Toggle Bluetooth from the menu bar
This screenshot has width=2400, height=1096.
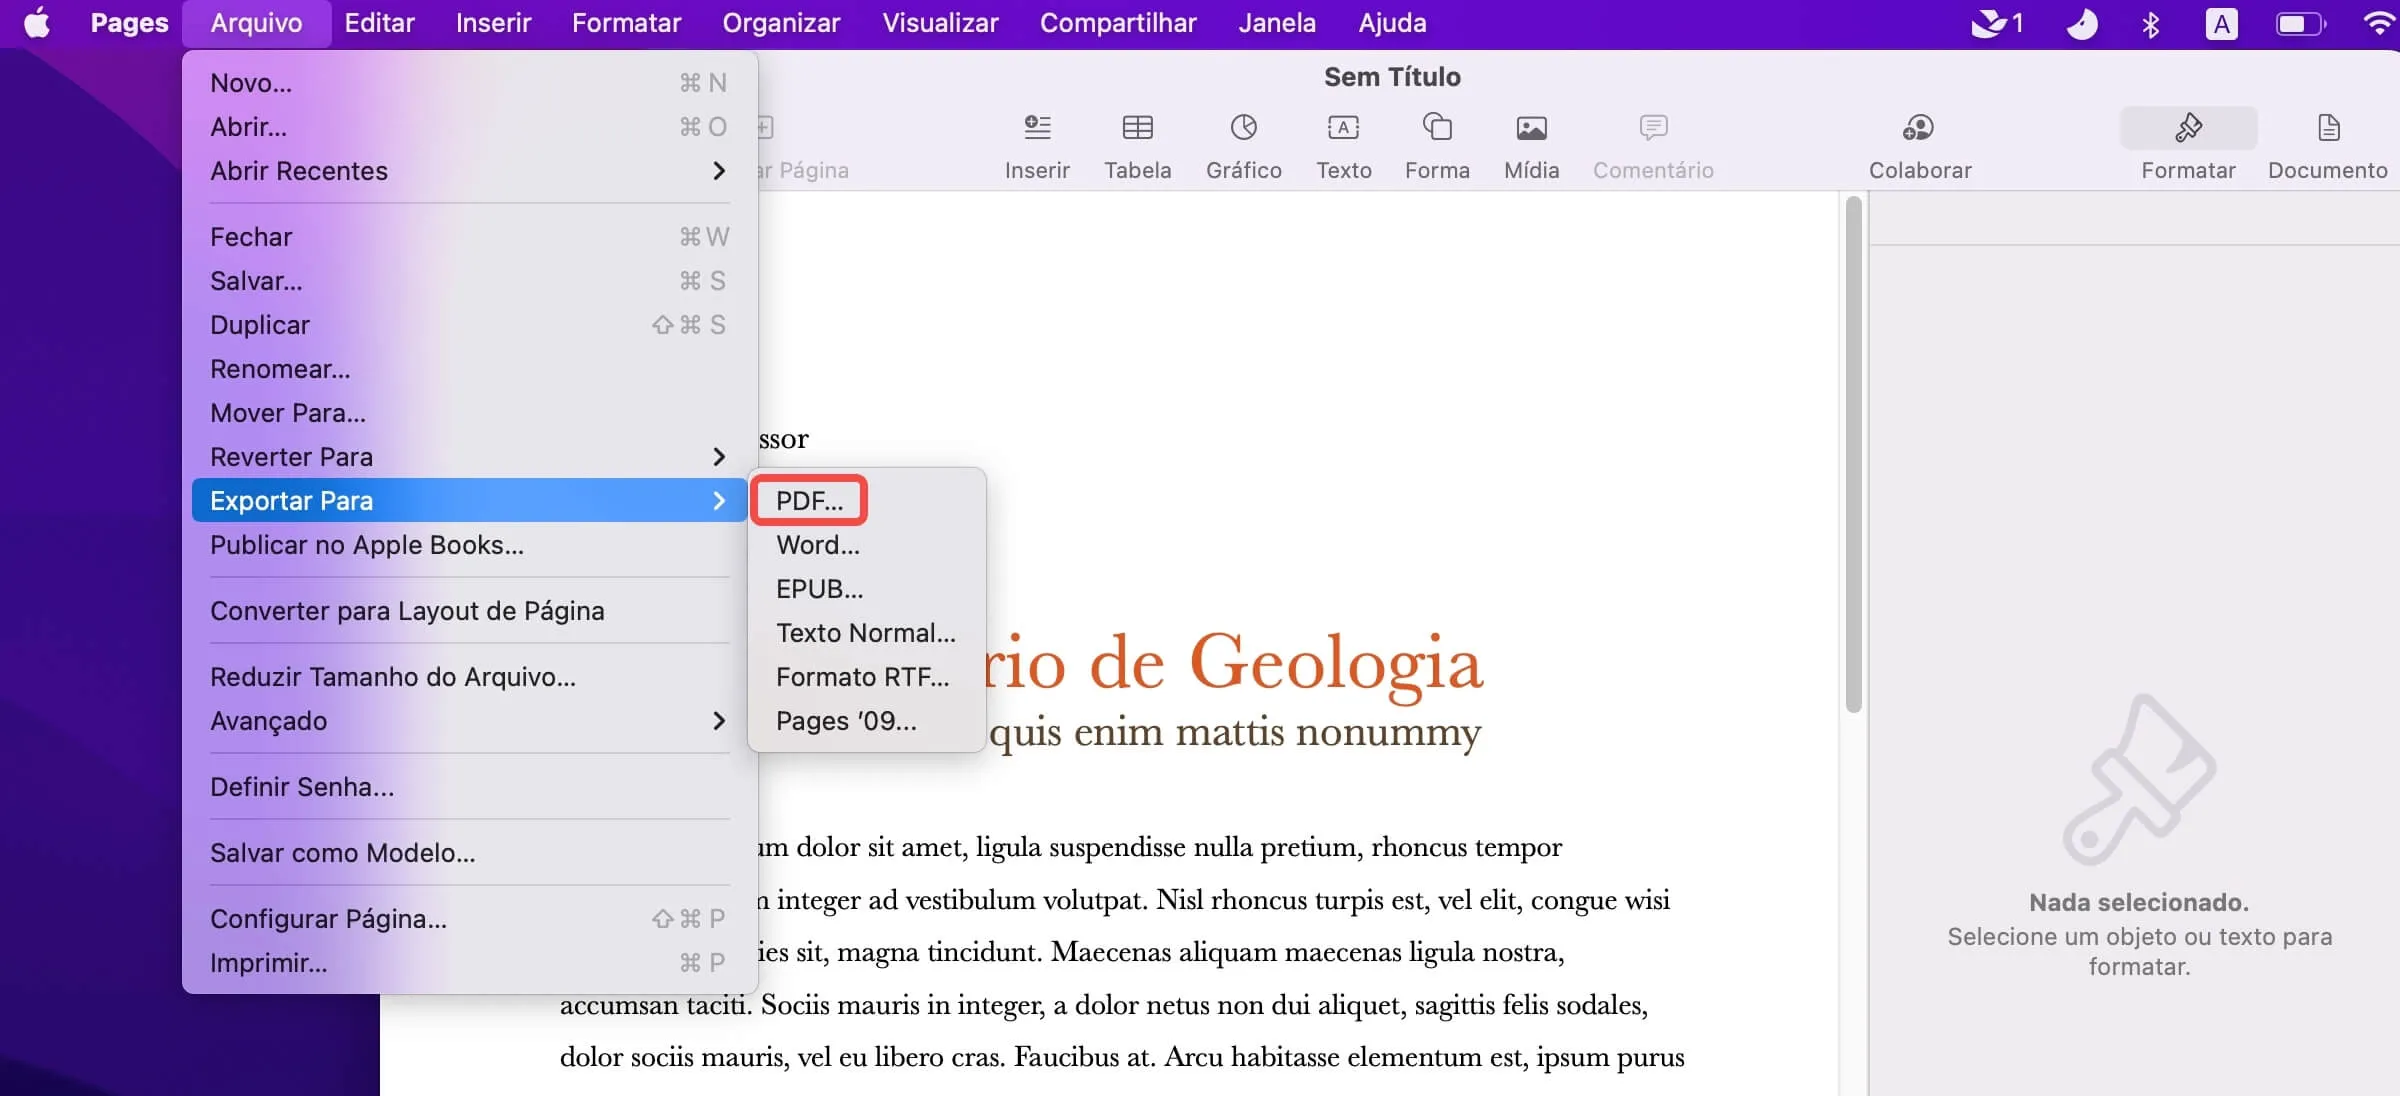(x=2152, y=23)
